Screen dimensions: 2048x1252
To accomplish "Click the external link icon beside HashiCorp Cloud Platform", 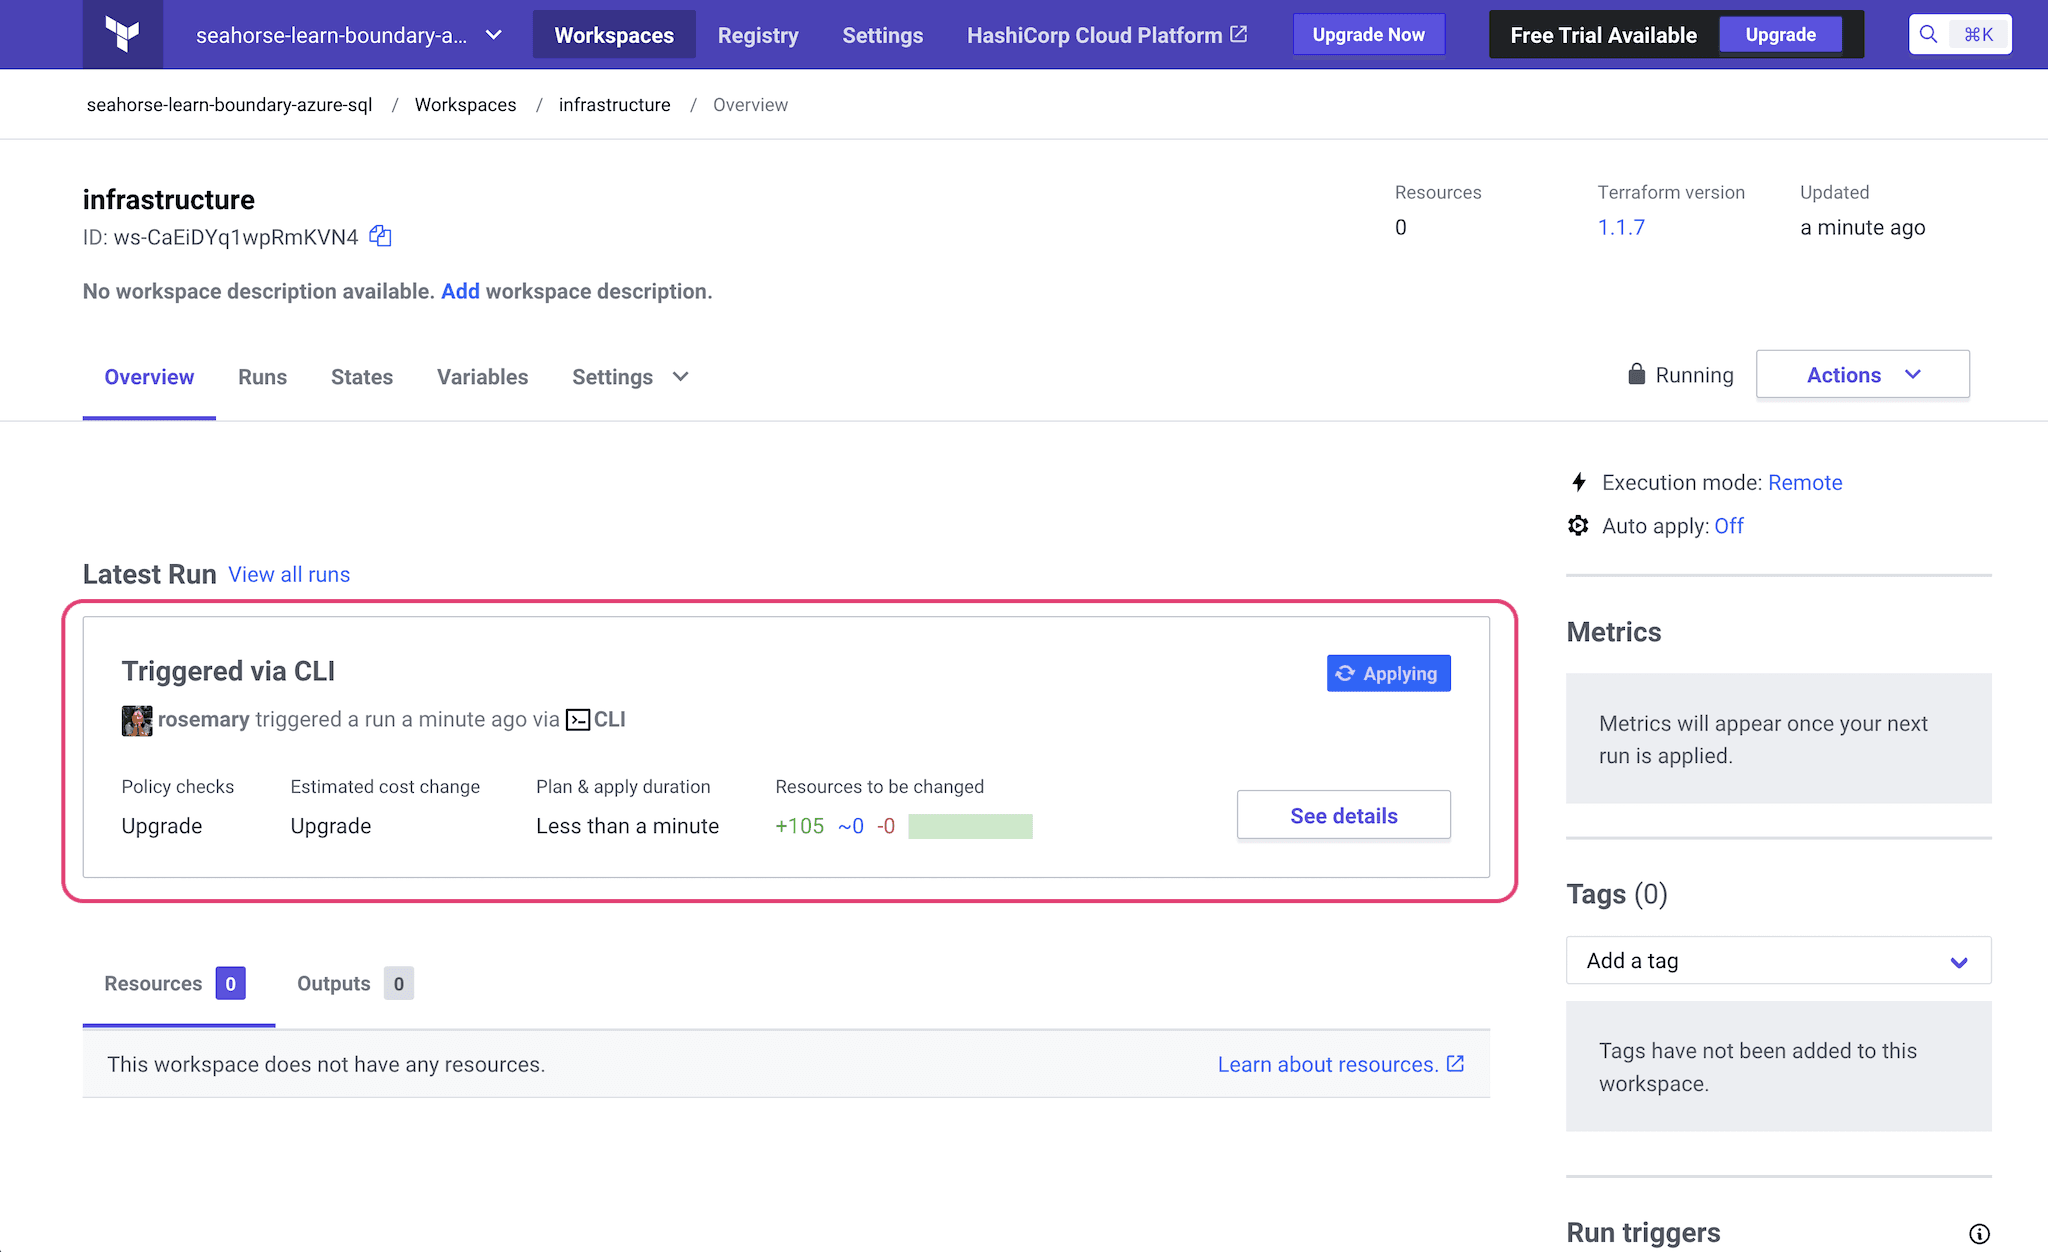I will (1239, 34).
